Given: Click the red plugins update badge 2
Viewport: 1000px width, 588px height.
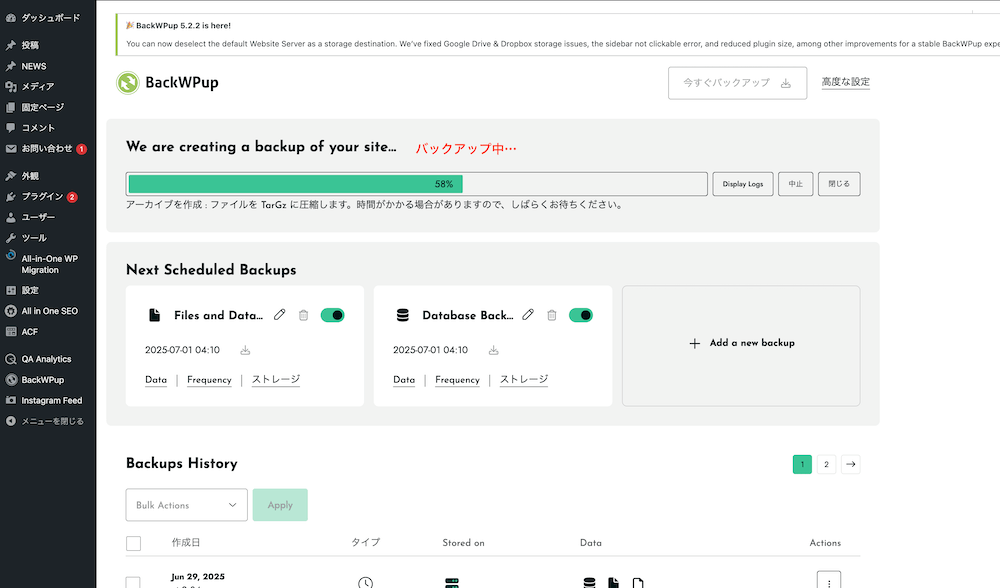Looking at the screenshot, I should coord(72,197).
